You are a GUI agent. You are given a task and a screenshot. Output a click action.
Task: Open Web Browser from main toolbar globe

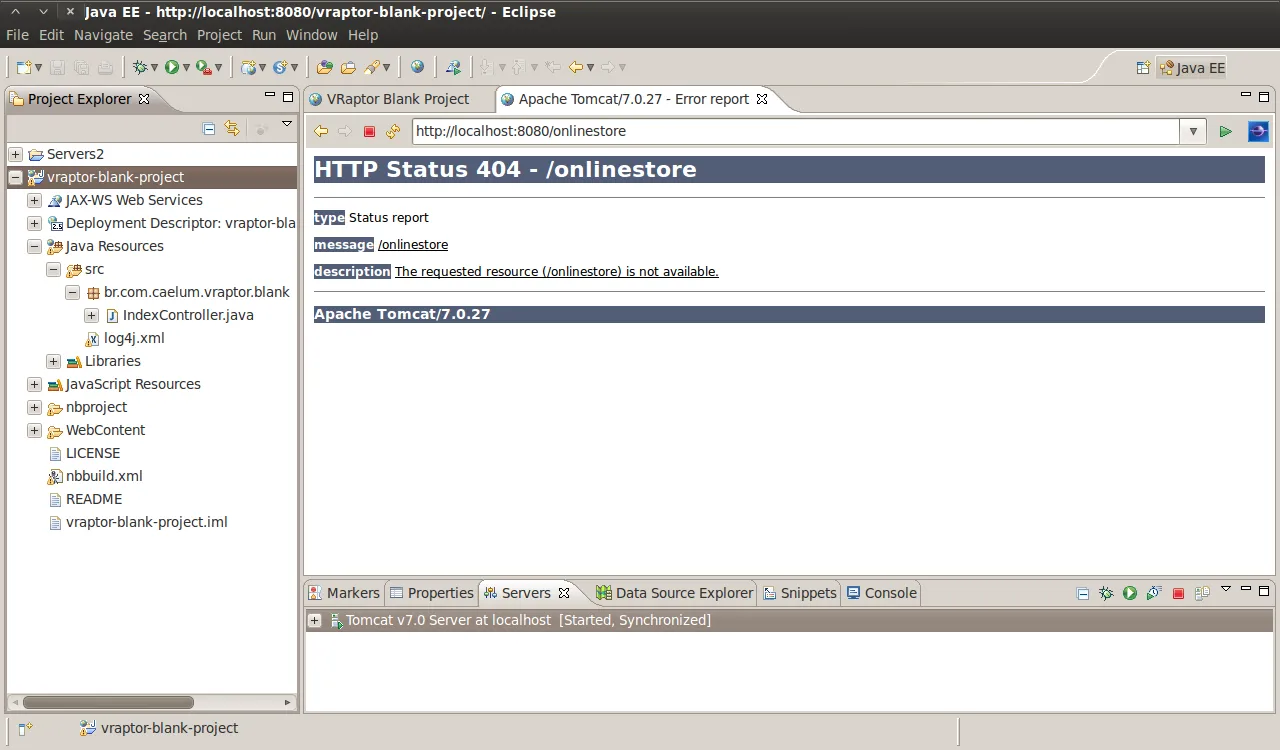point(417,67)
